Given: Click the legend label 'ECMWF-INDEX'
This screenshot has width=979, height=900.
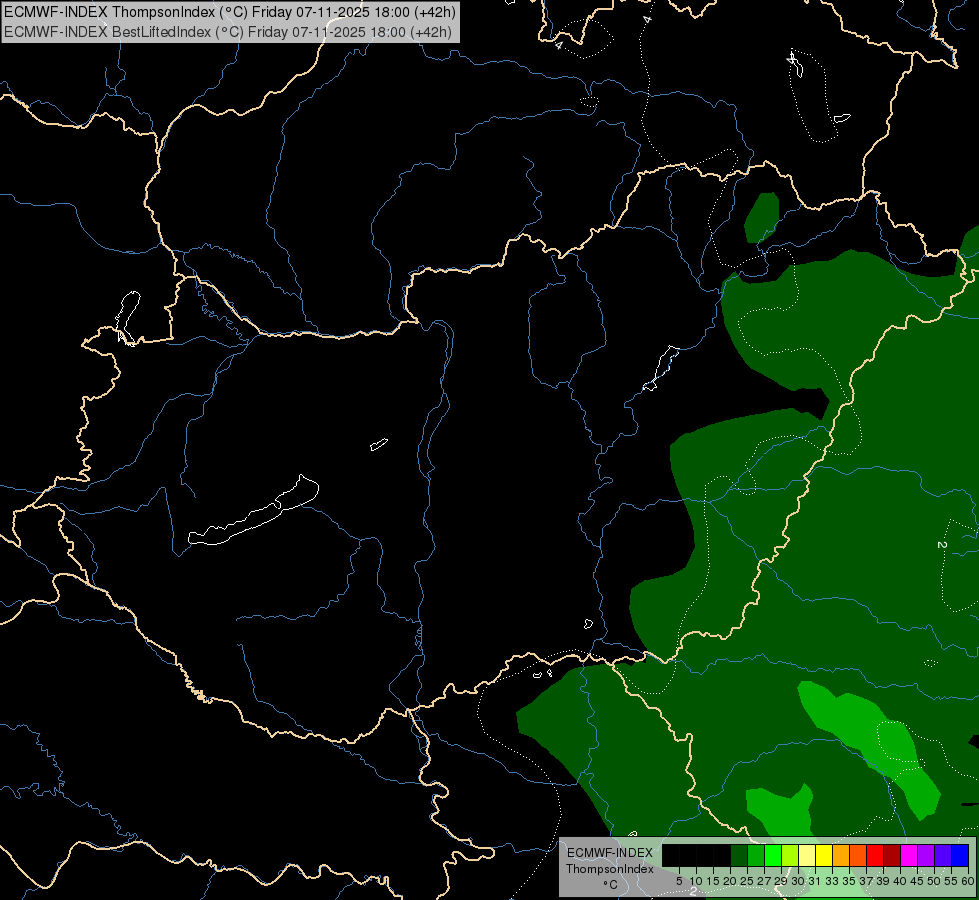Looking at the screenshot, I should pyautogui.click(x=609, y=853).
